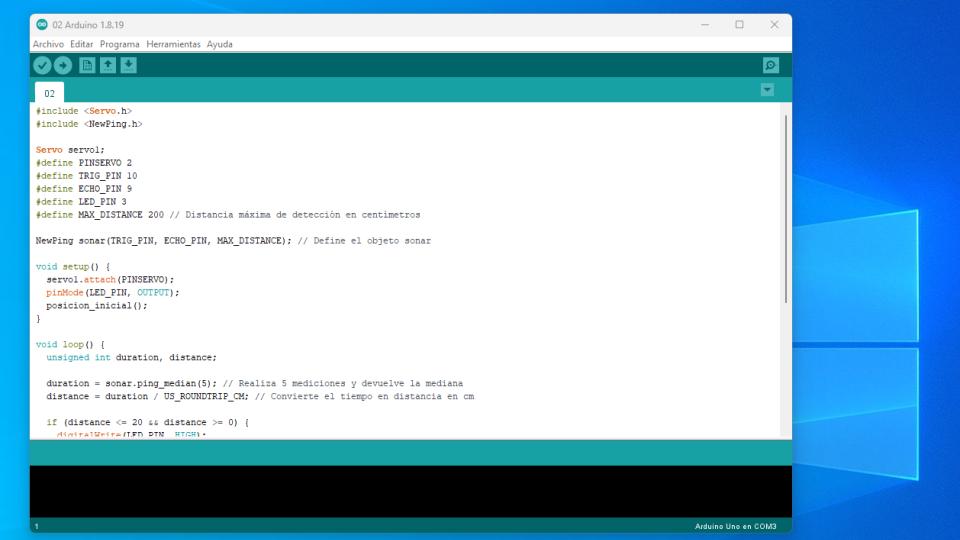Click the 'NewPing sonar(TRIG_PIN, ECHO_PIN, MAX_DISTANCE);' code

pos(163,241)
